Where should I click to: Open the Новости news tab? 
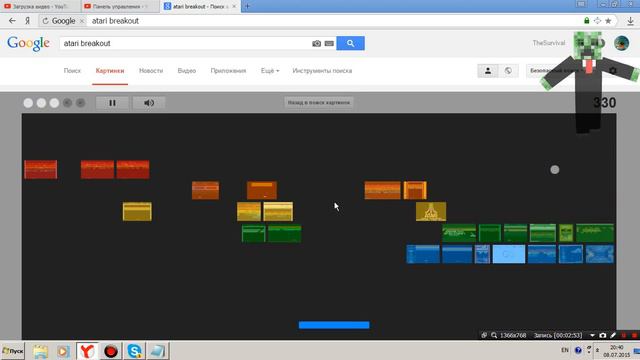pyautogui.click(x=151, y=71)
